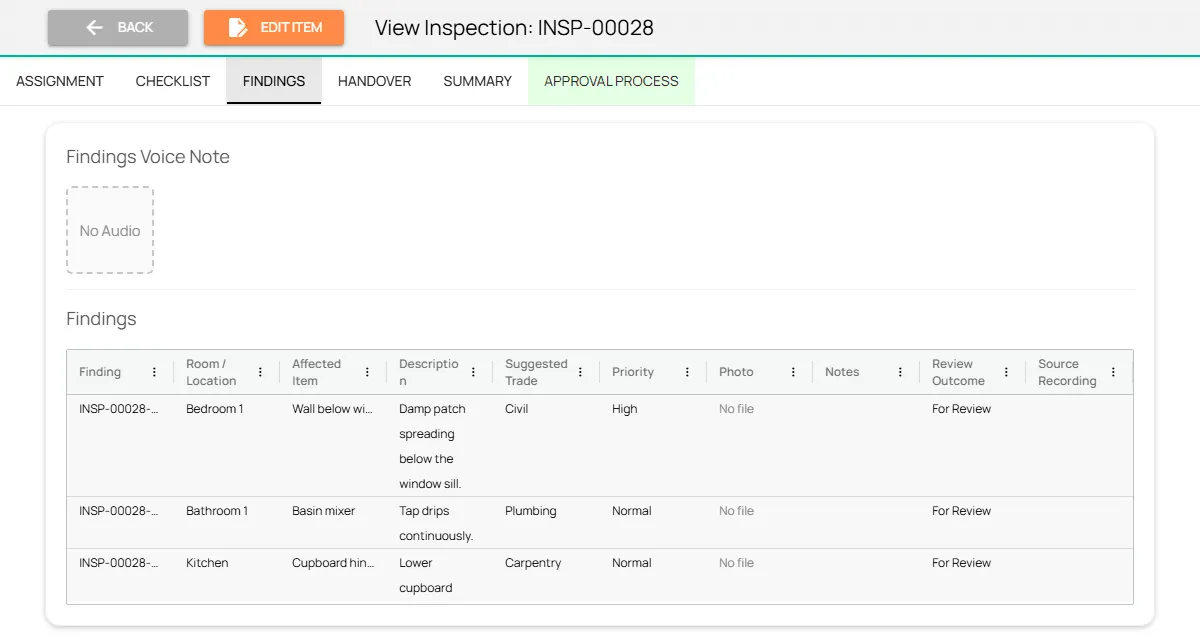Click No file in the Kitchen row
Screen dimensions: 1200x640
[737, 563]
